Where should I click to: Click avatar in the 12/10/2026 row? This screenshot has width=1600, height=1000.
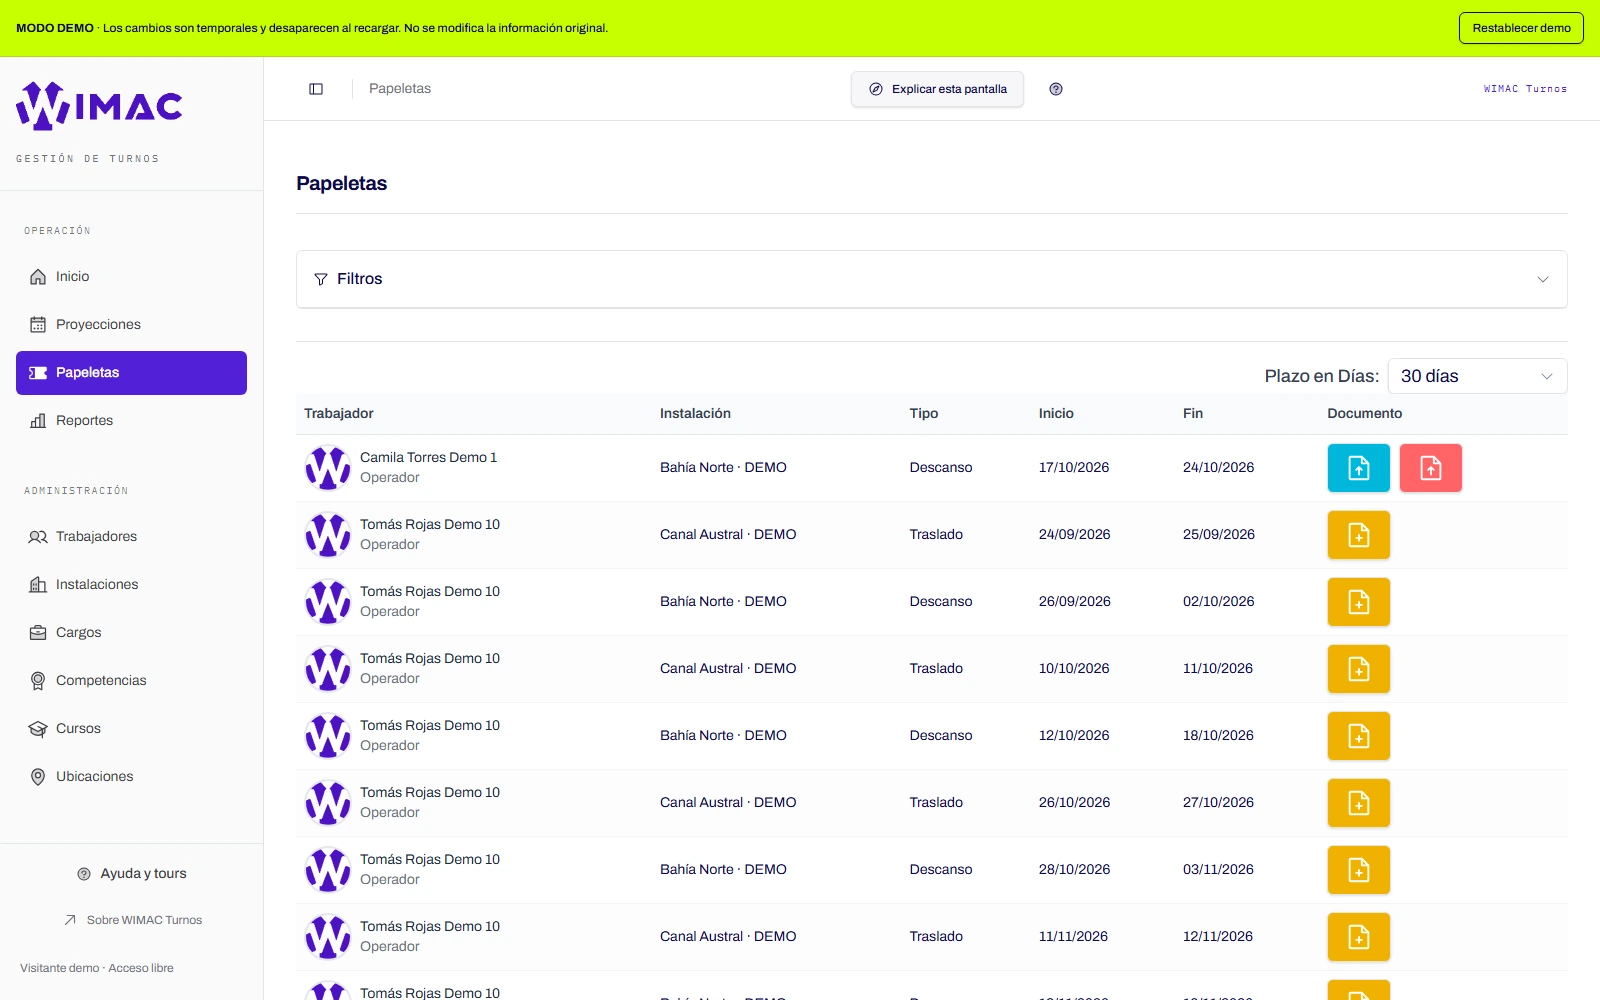point(328,736)
